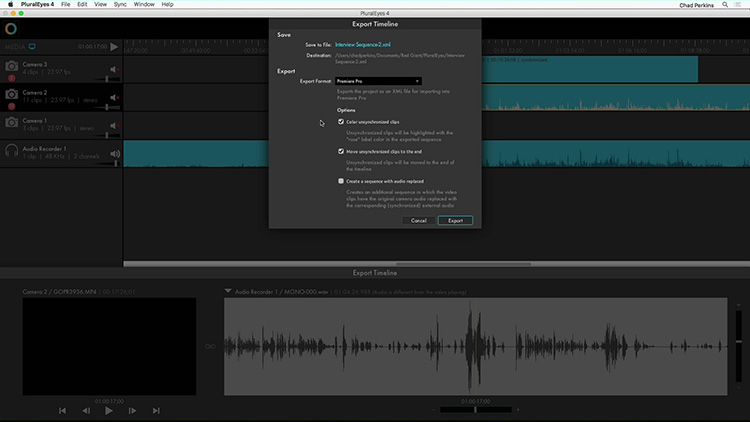Play the video preview
Viewport: 750px width, 422px height.
coord(109,411)
